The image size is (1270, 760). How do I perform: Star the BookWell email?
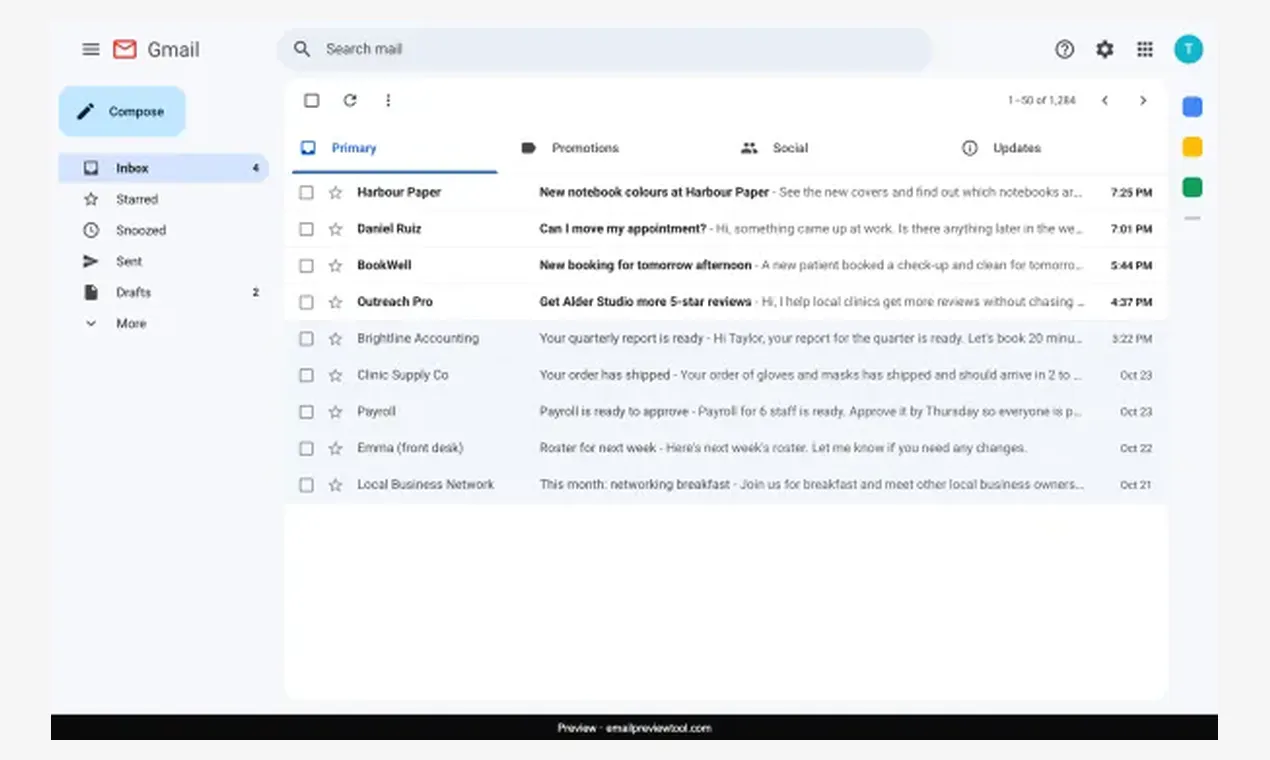(x=335, y=265)
